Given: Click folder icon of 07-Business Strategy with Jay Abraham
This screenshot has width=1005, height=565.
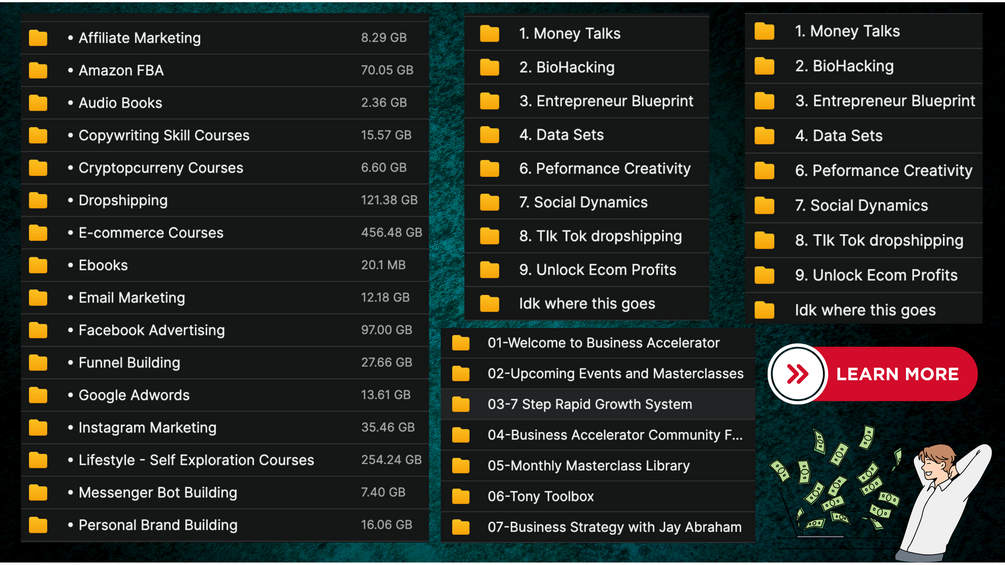Looking at the screenshot, I should tap(461, 527).
